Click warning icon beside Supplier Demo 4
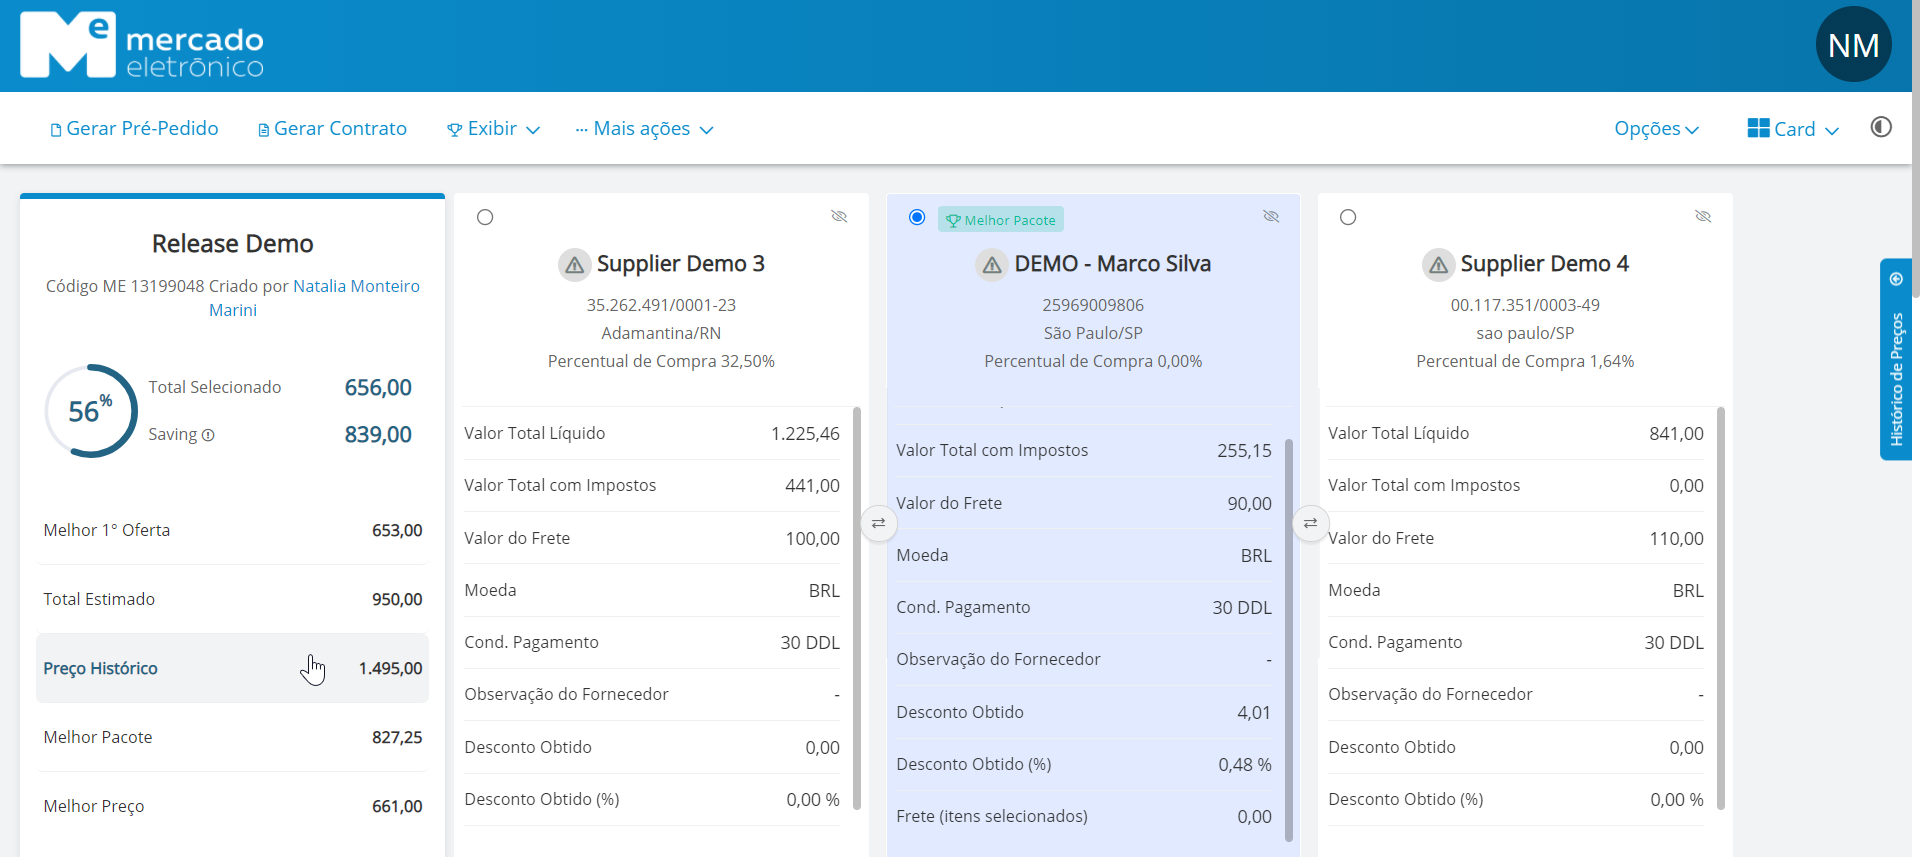This screenshot has height=857, width=1920. (x=1438, y=265)
